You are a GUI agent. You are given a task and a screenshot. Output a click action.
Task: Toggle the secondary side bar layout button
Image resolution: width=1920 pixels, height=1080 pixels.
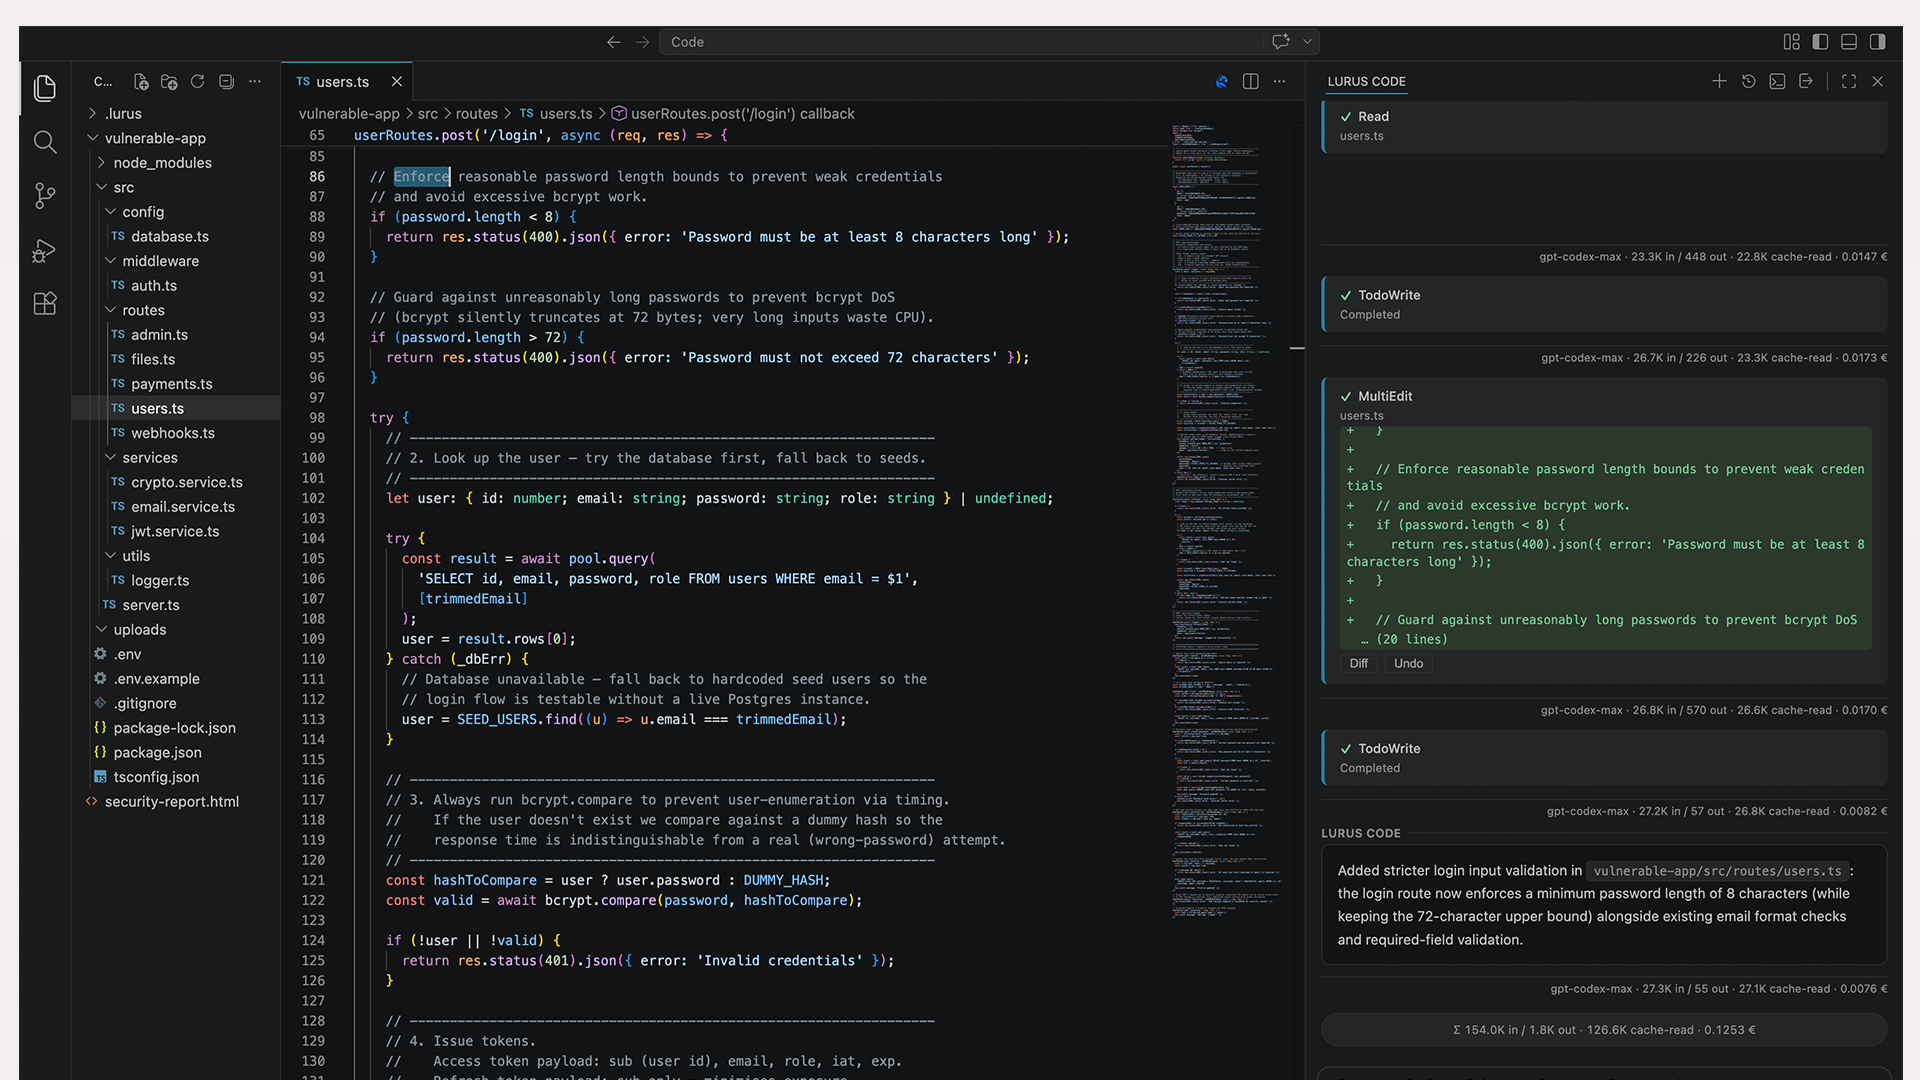(1878, 42)
